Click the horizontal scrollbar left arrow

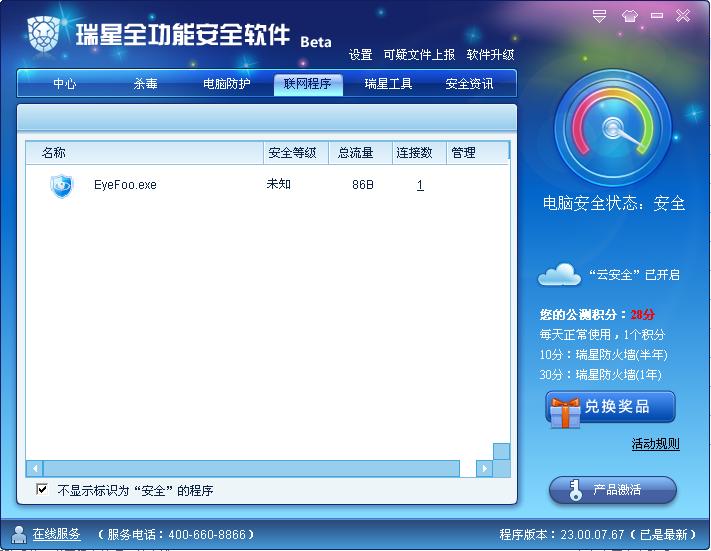pyautogui.click(x=34, y=468)
